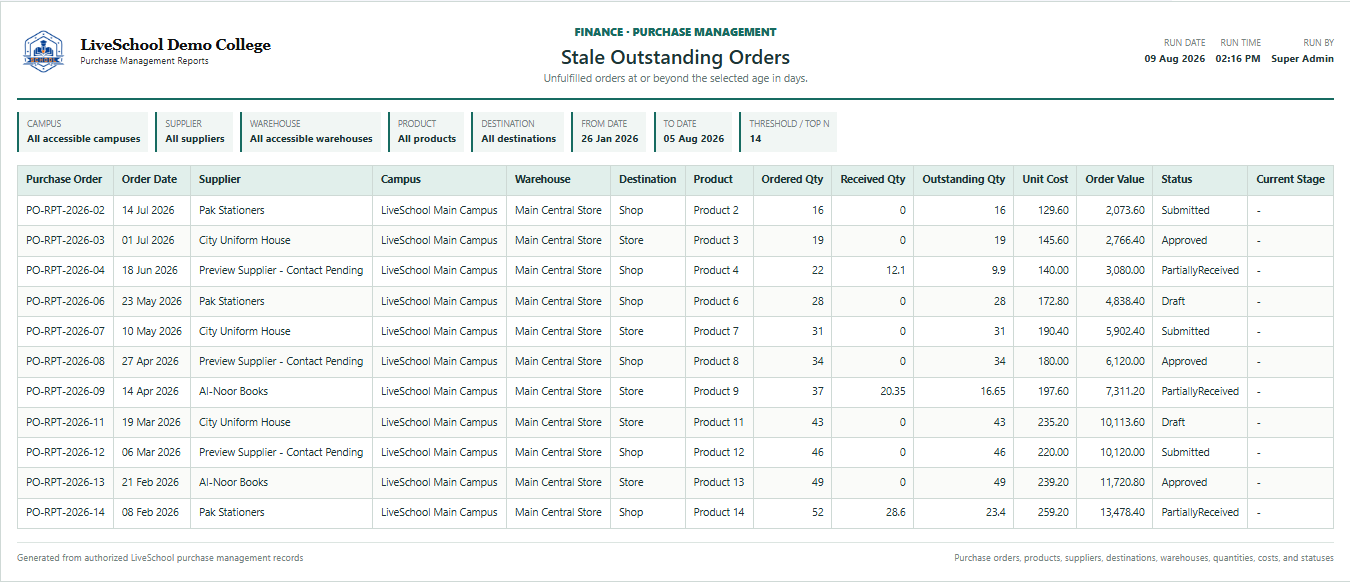This screenshot has height=582, width=1351.
Task: Click the Purchase Order column header
Action: 64,180
